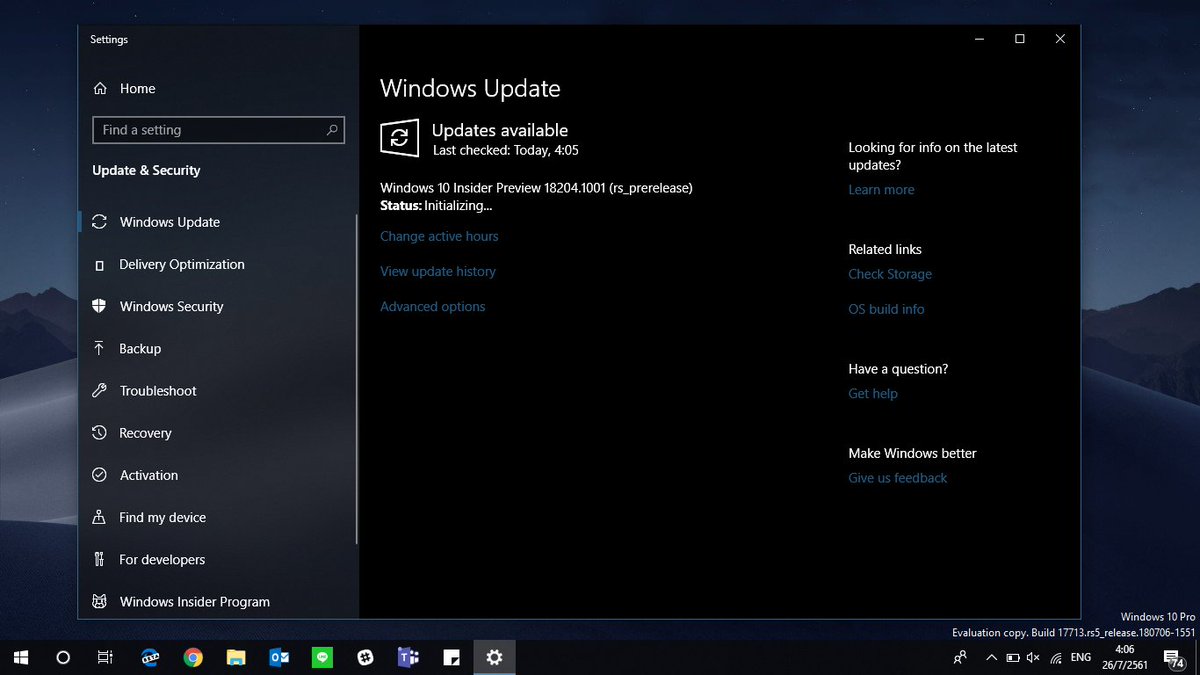
Task: Open Troubleshoot settings page
Action: 218,391
